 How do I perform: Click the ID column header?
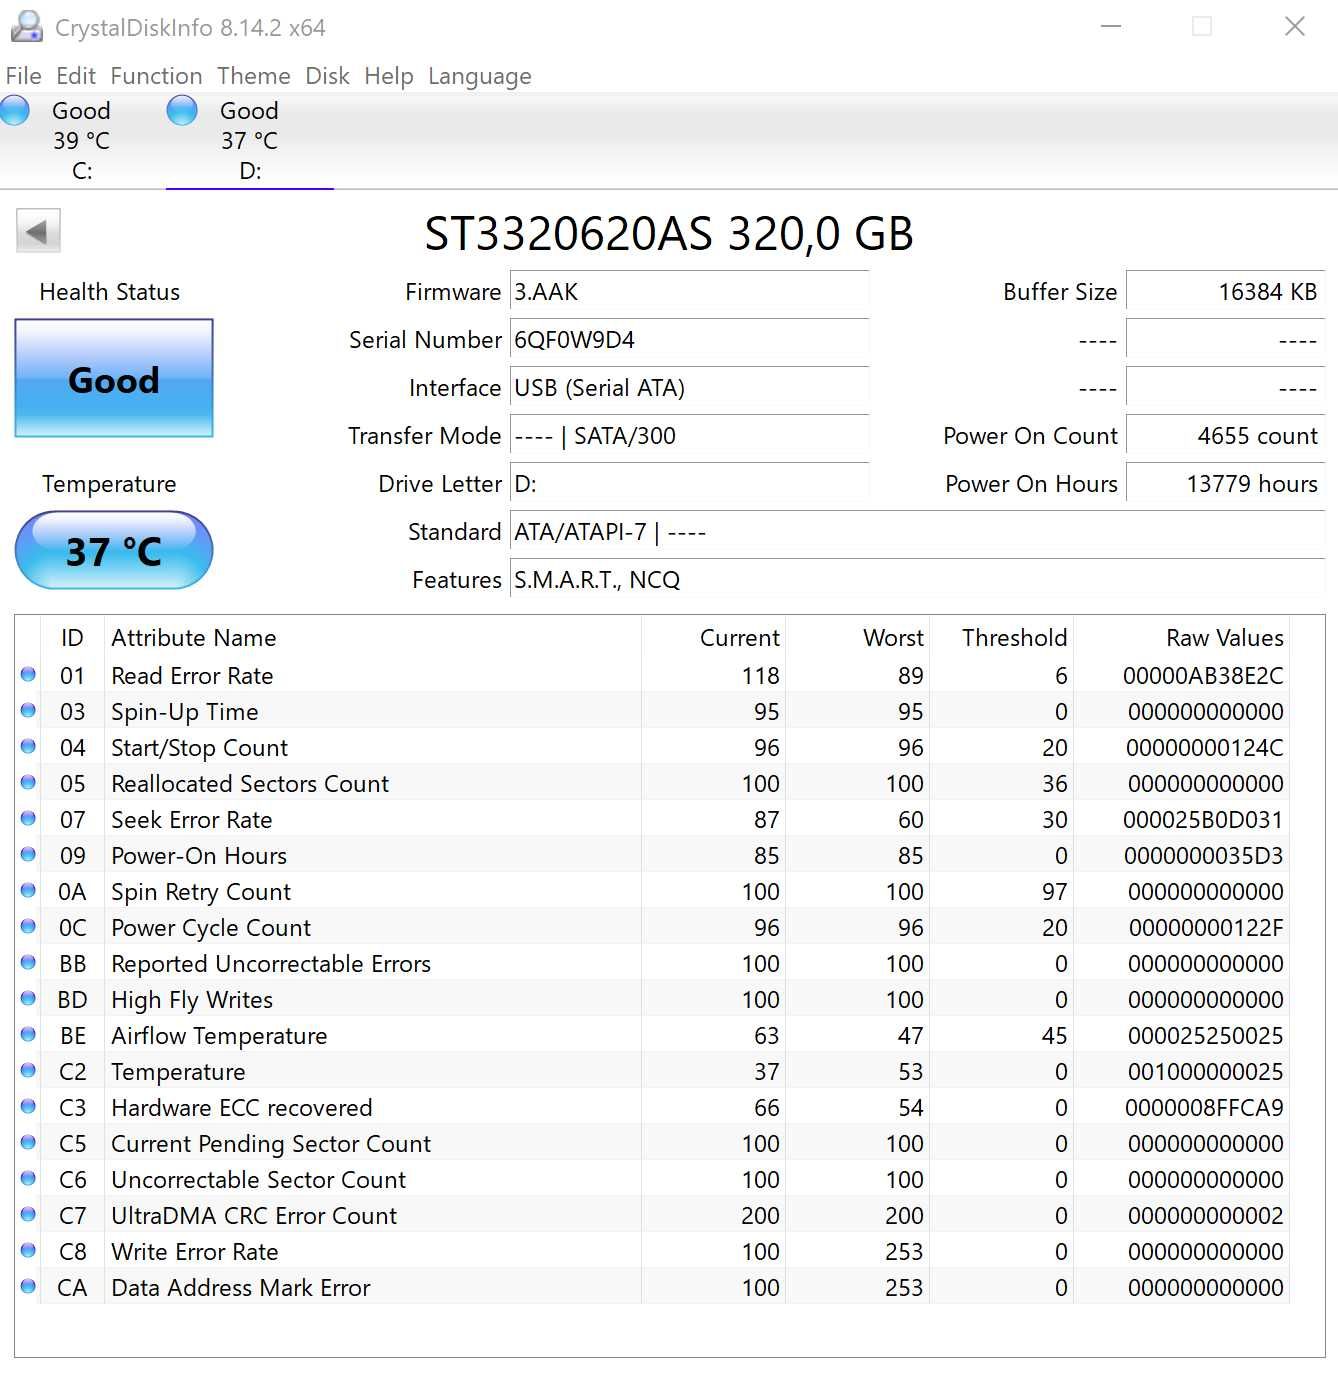[72, 638]
